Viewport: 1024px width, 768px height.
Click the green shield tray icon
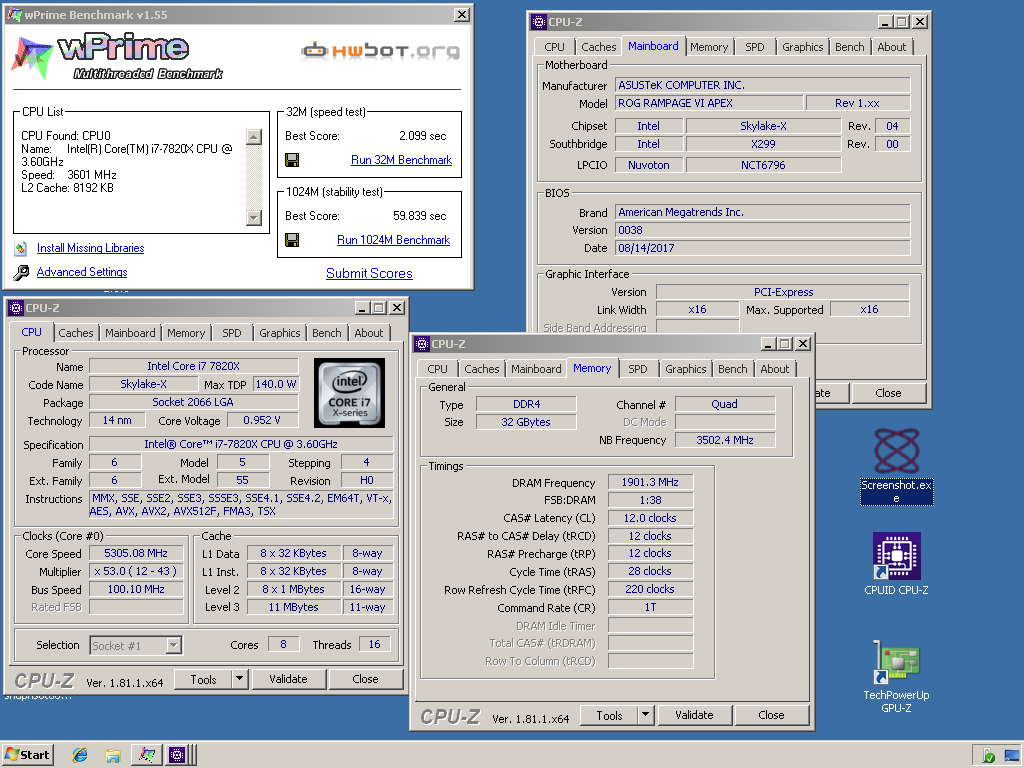pos(989,756)
